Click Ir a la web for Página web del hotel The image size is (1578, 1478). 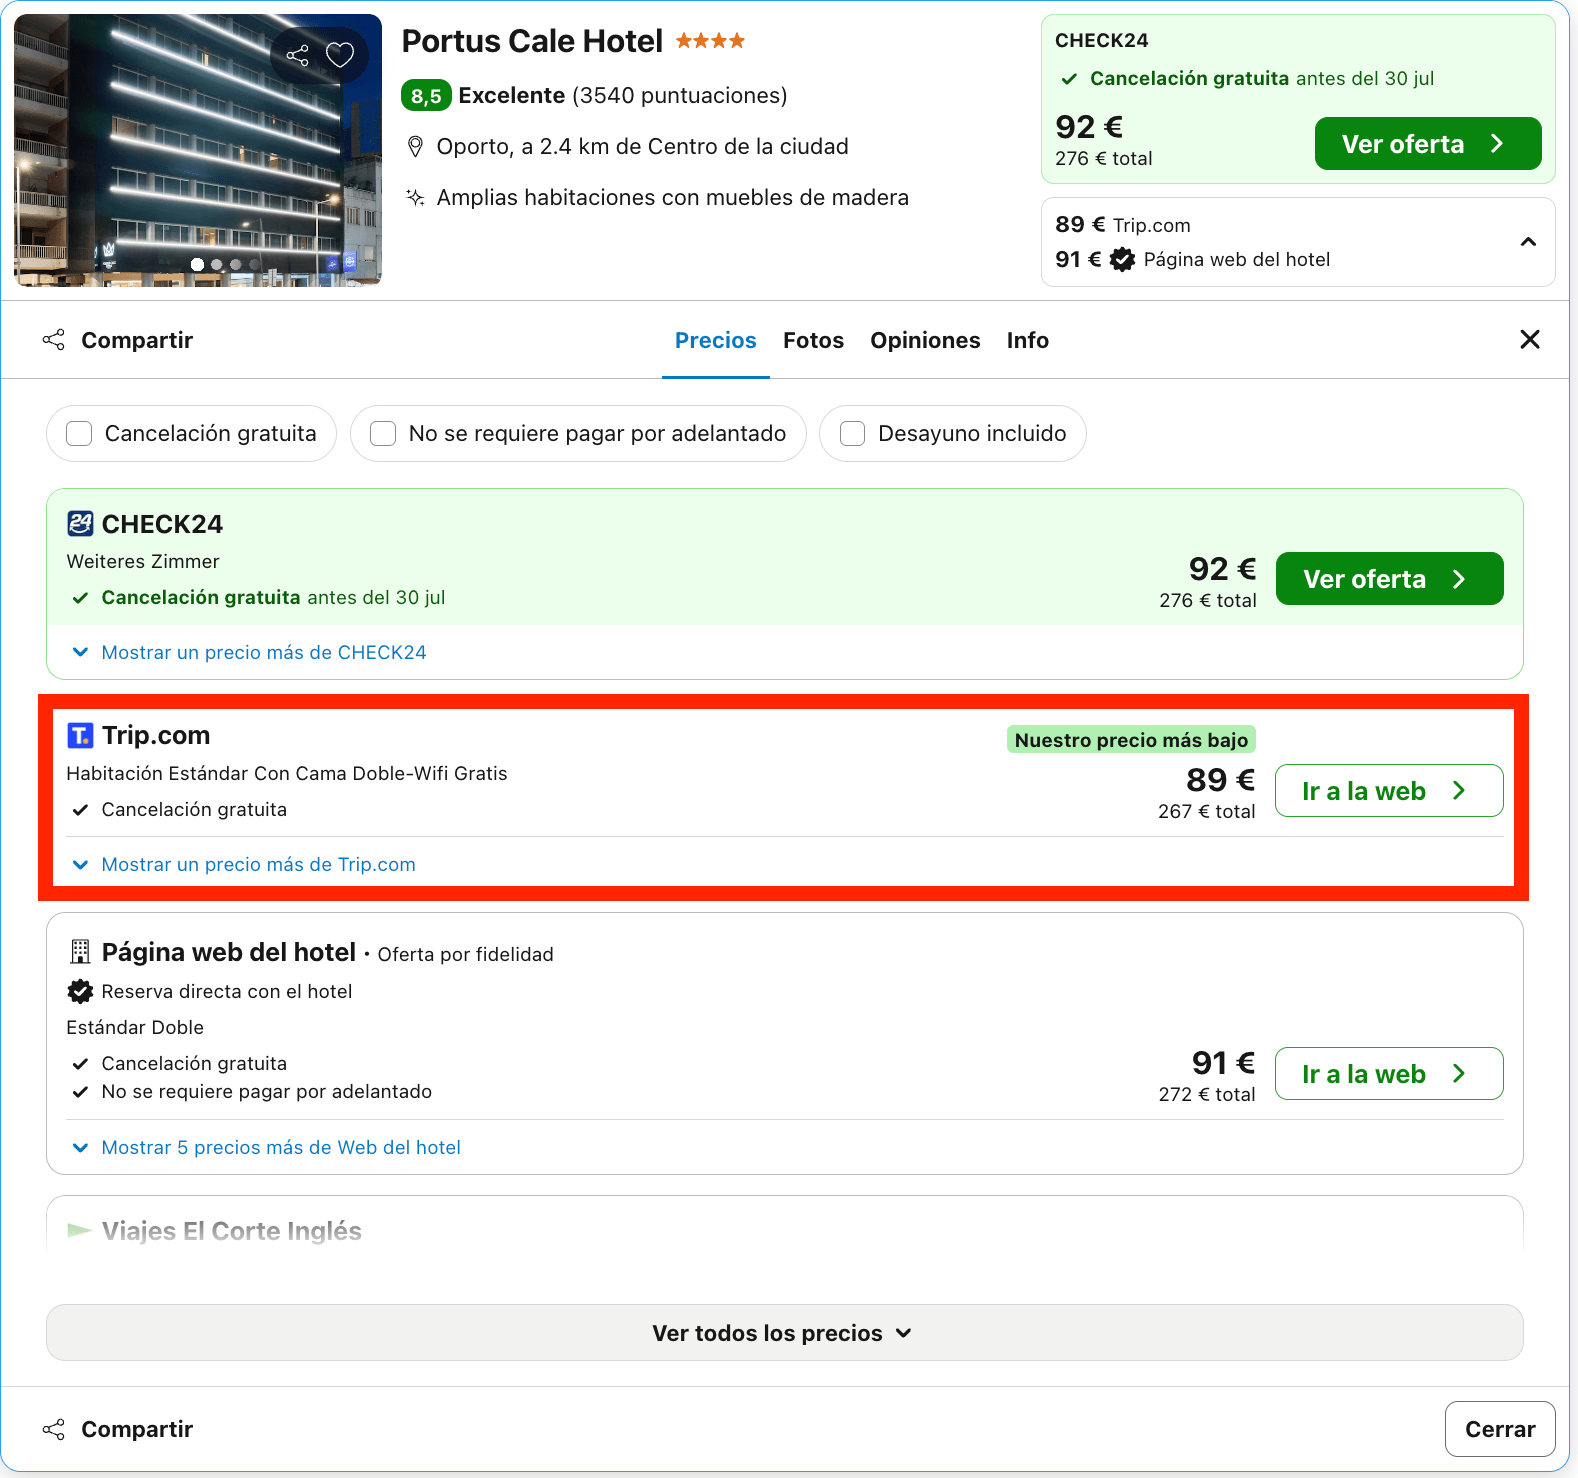tap(1389, 1074)
